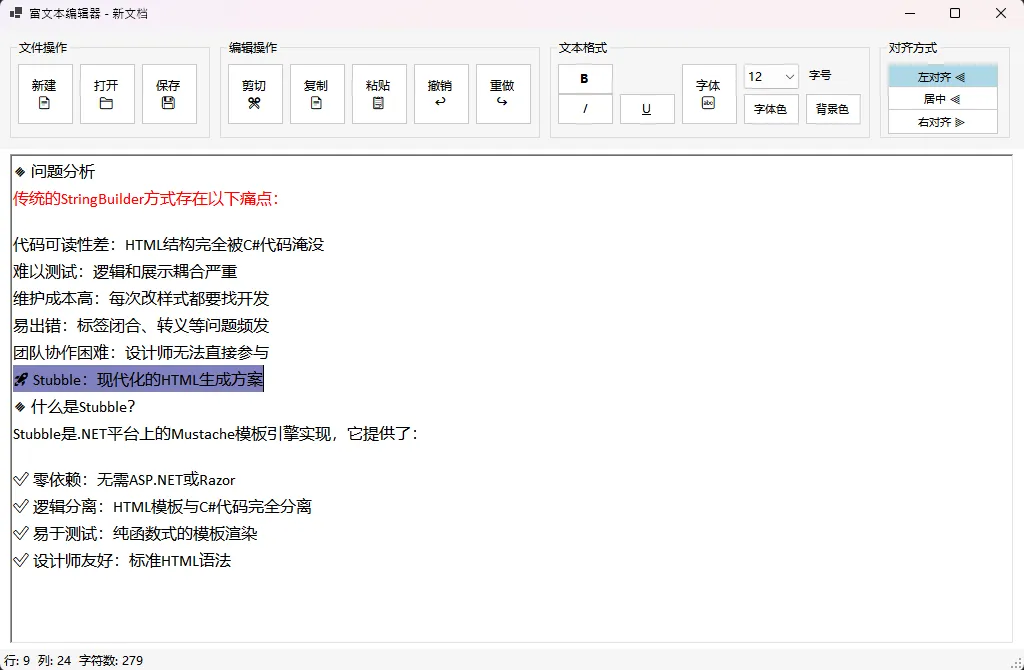Toggle underline formatting with U
This screenshot has height=670, width=1024.
coord(647,109)
